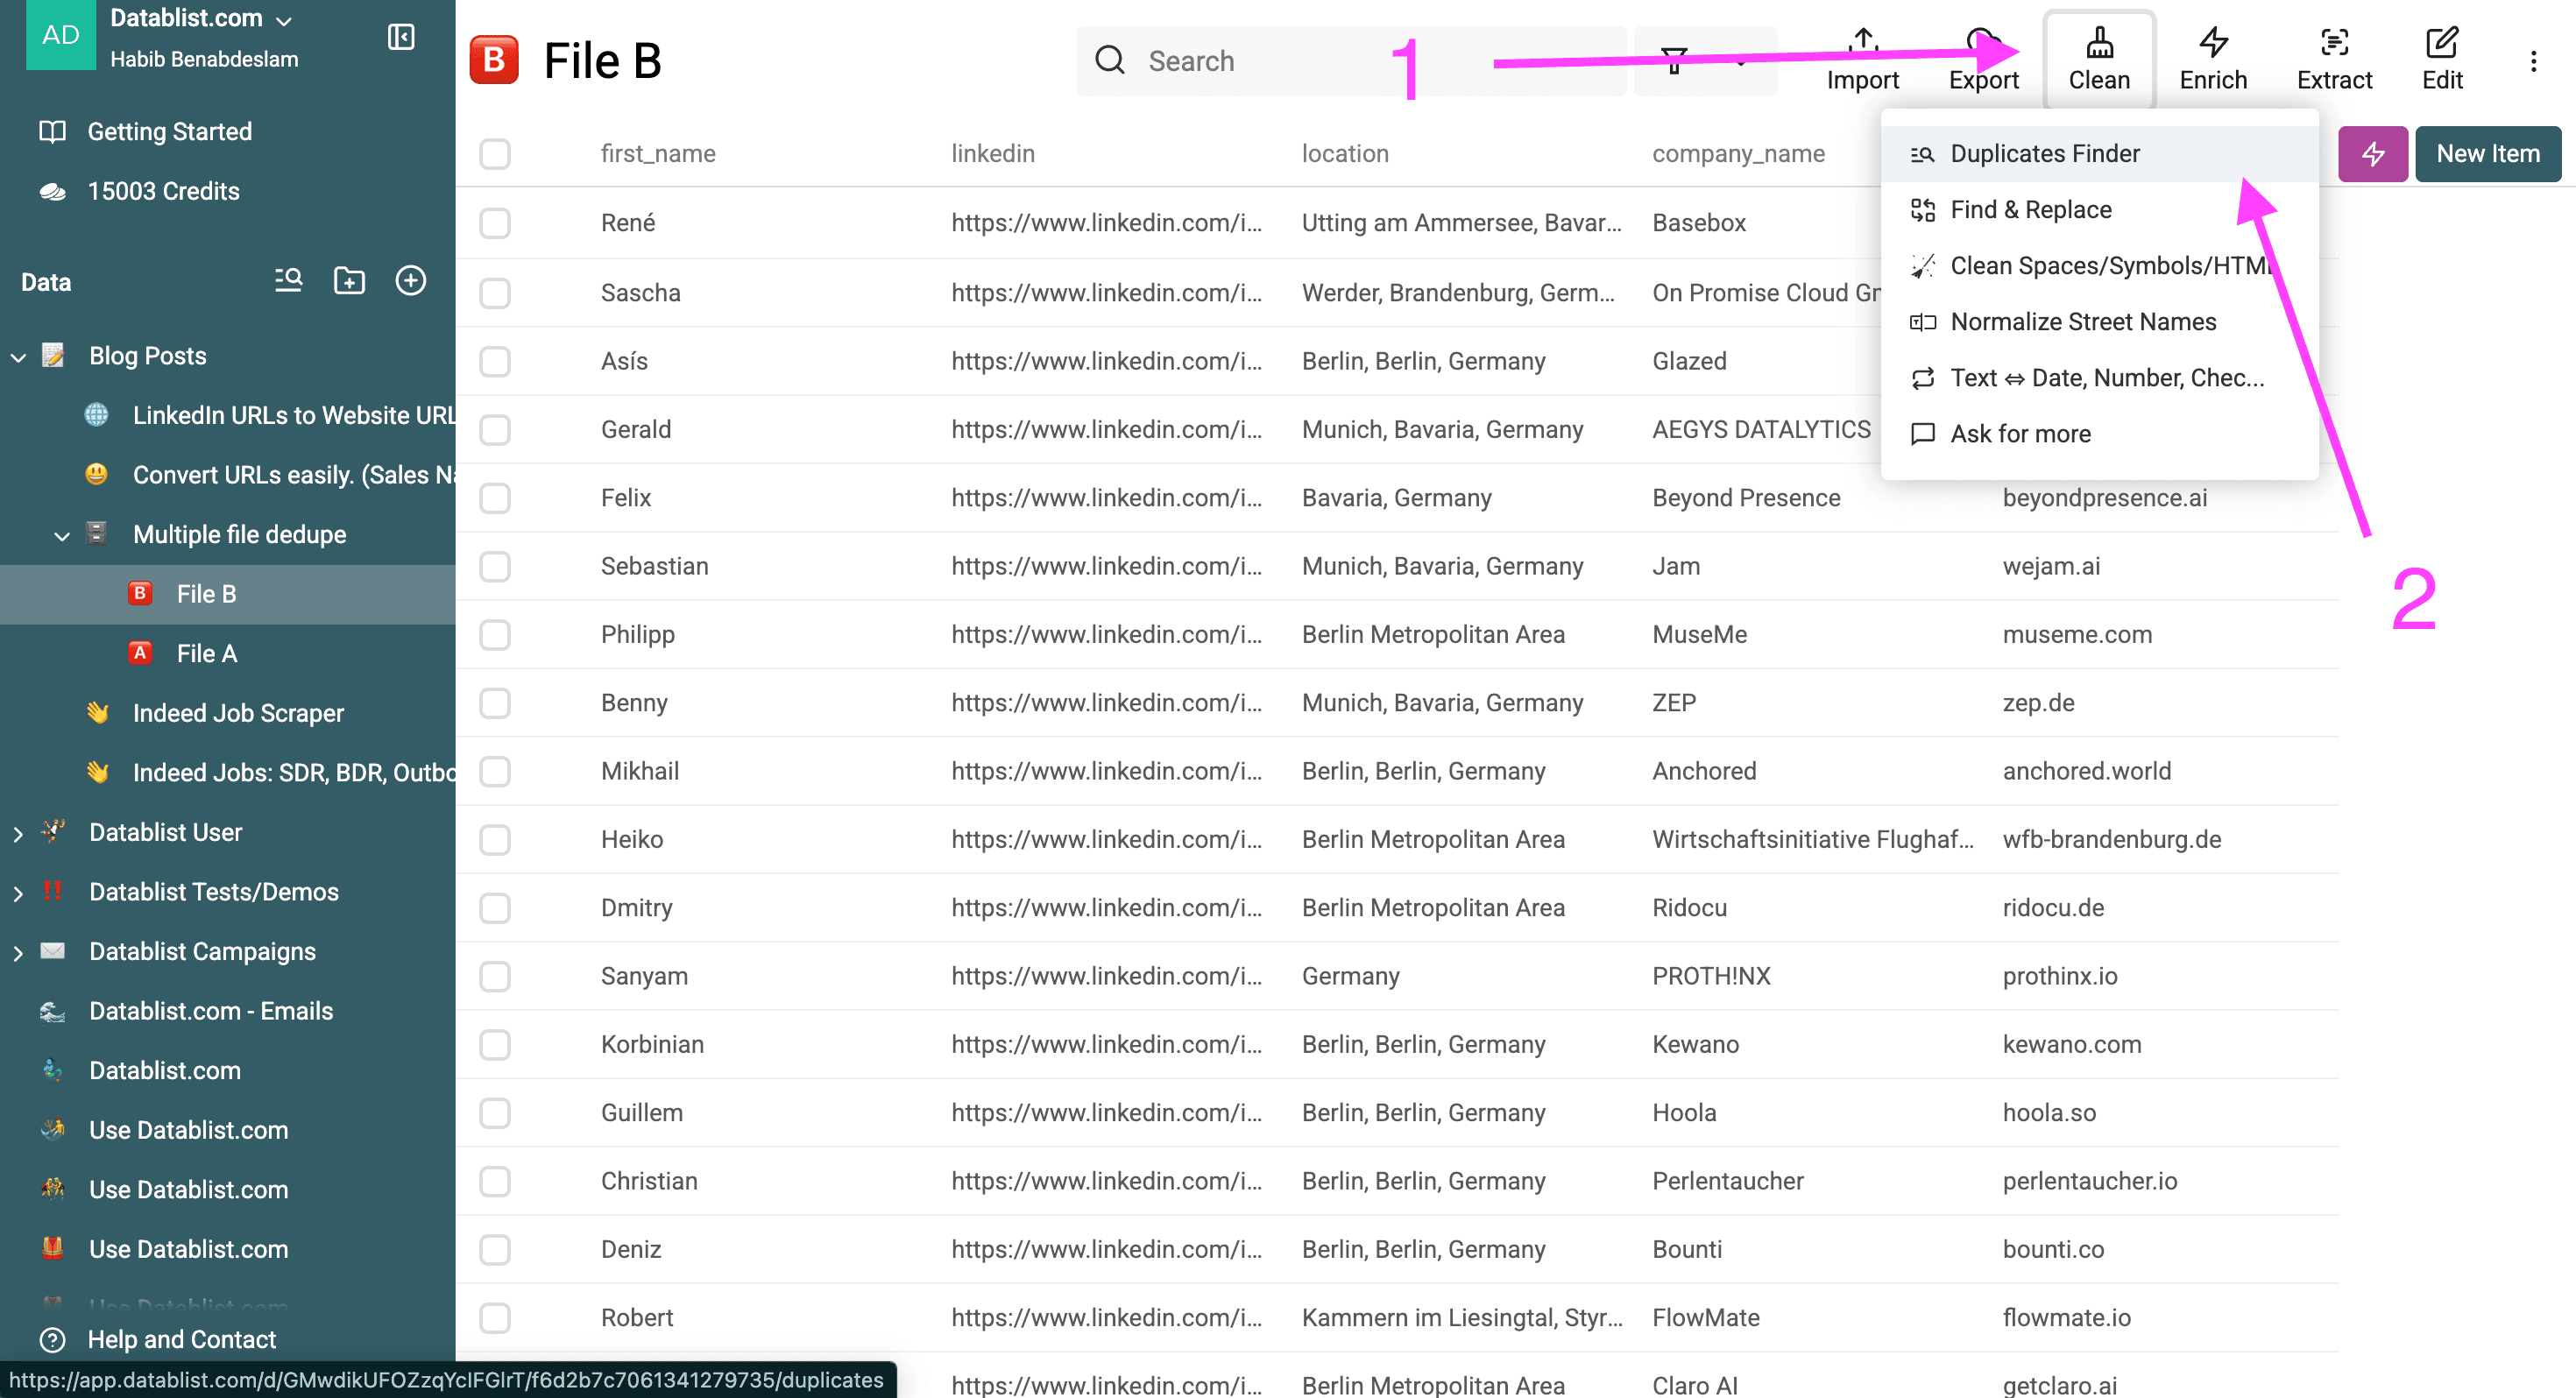Image resolution: width=2576 pixels, height=1398 pixels.
Task: Open the Enrich tool
Action: click(x=2212, y=60)
